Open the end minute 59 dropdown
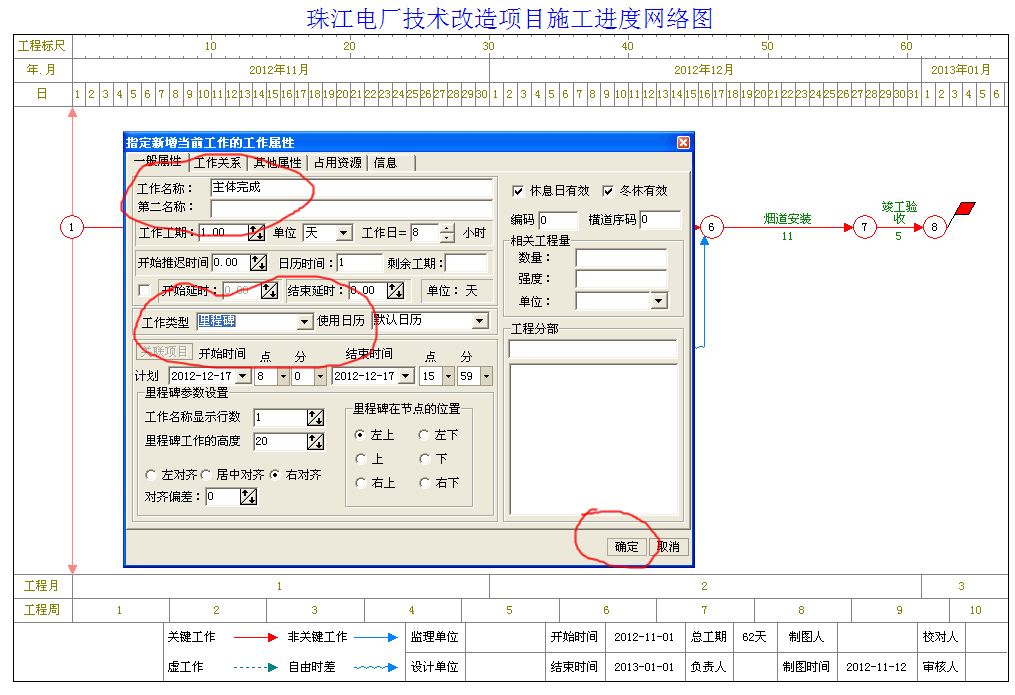 point(485,376)
